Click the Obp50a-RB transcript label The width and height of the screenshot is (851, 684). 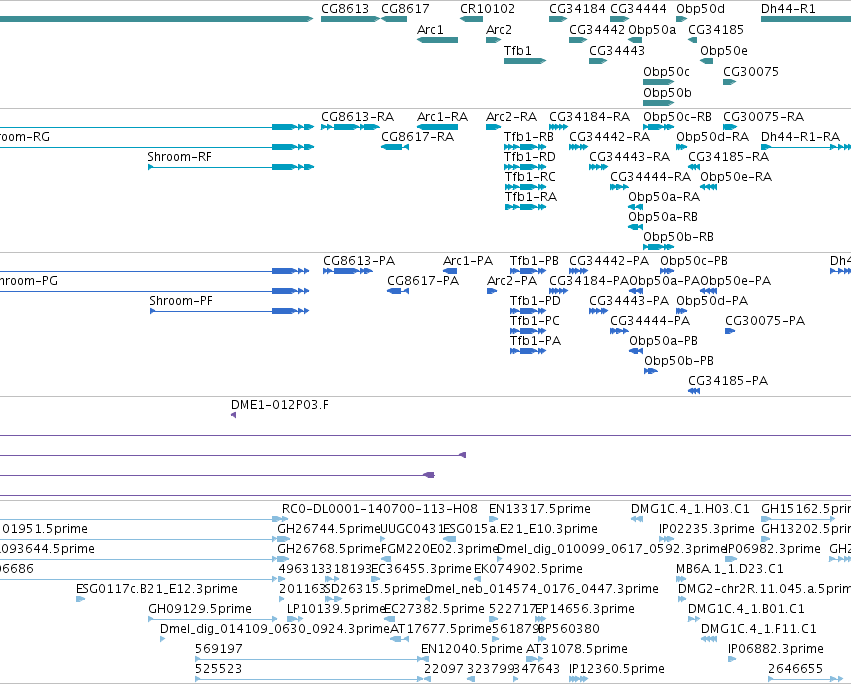point(663,218)
